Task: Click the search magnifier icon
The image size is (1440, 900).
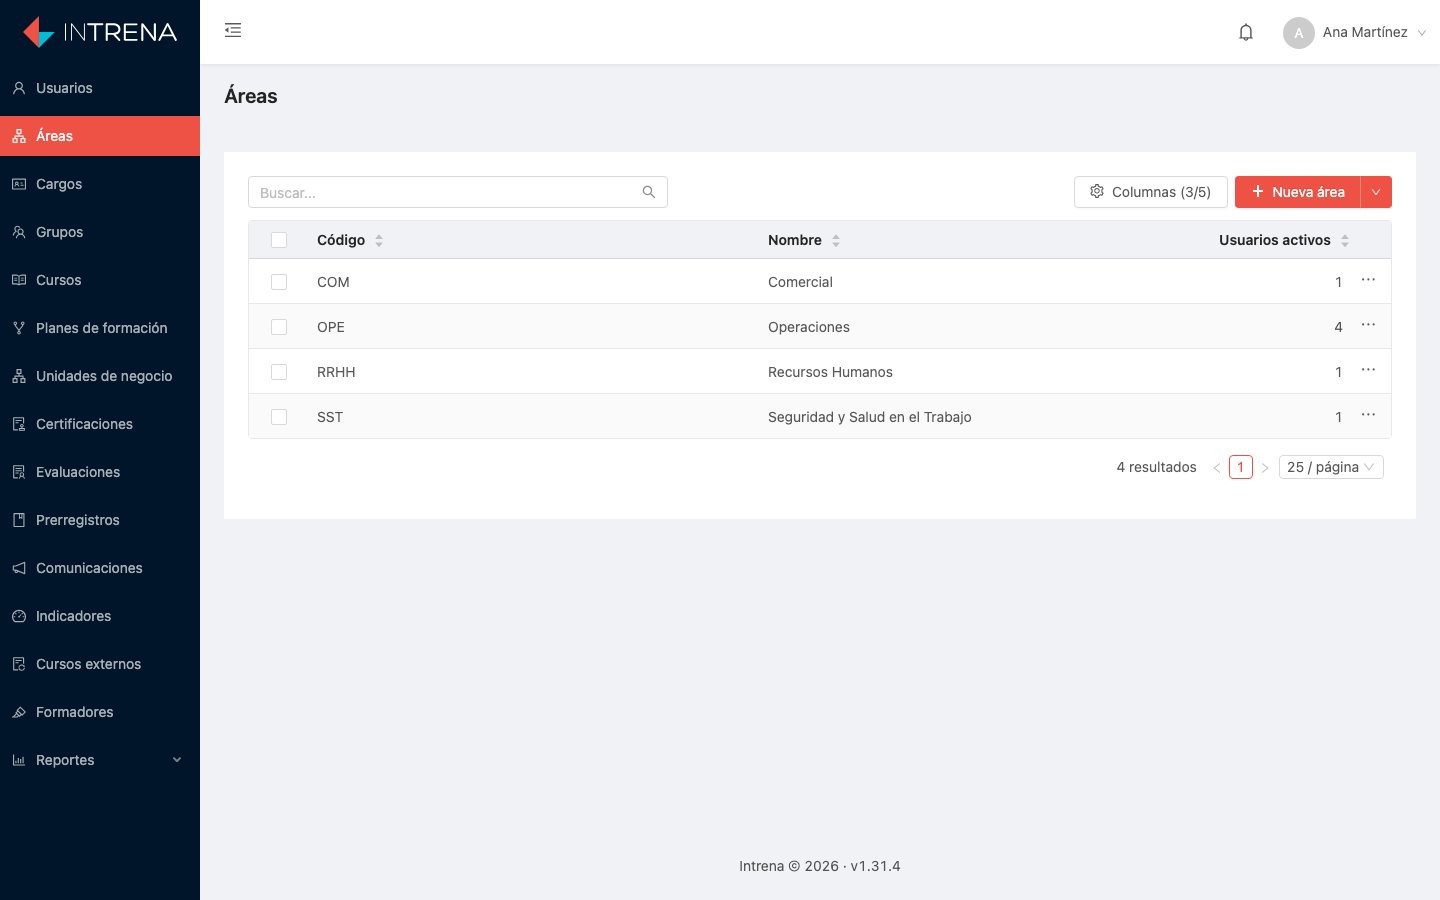Action: 649,192
